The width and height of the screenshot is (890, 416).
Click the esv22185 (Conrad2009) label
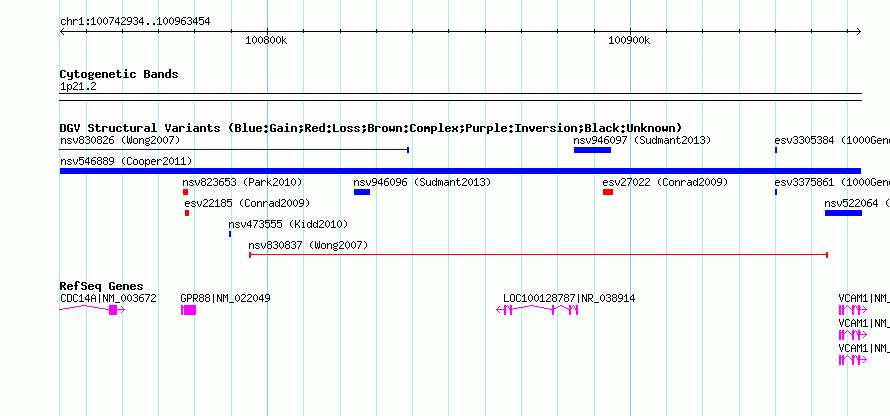point(247,203)
